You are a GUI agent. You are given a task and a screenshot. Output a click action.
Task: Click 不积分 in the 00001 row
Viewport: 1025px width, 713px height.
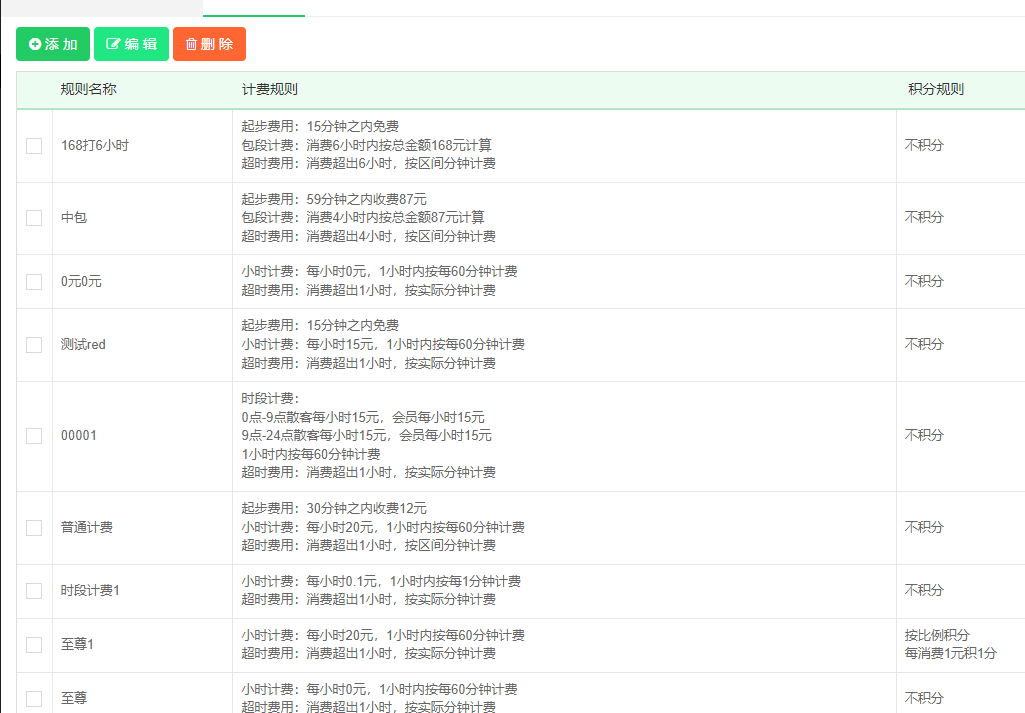pyautogui.click(x=924, y=435)
